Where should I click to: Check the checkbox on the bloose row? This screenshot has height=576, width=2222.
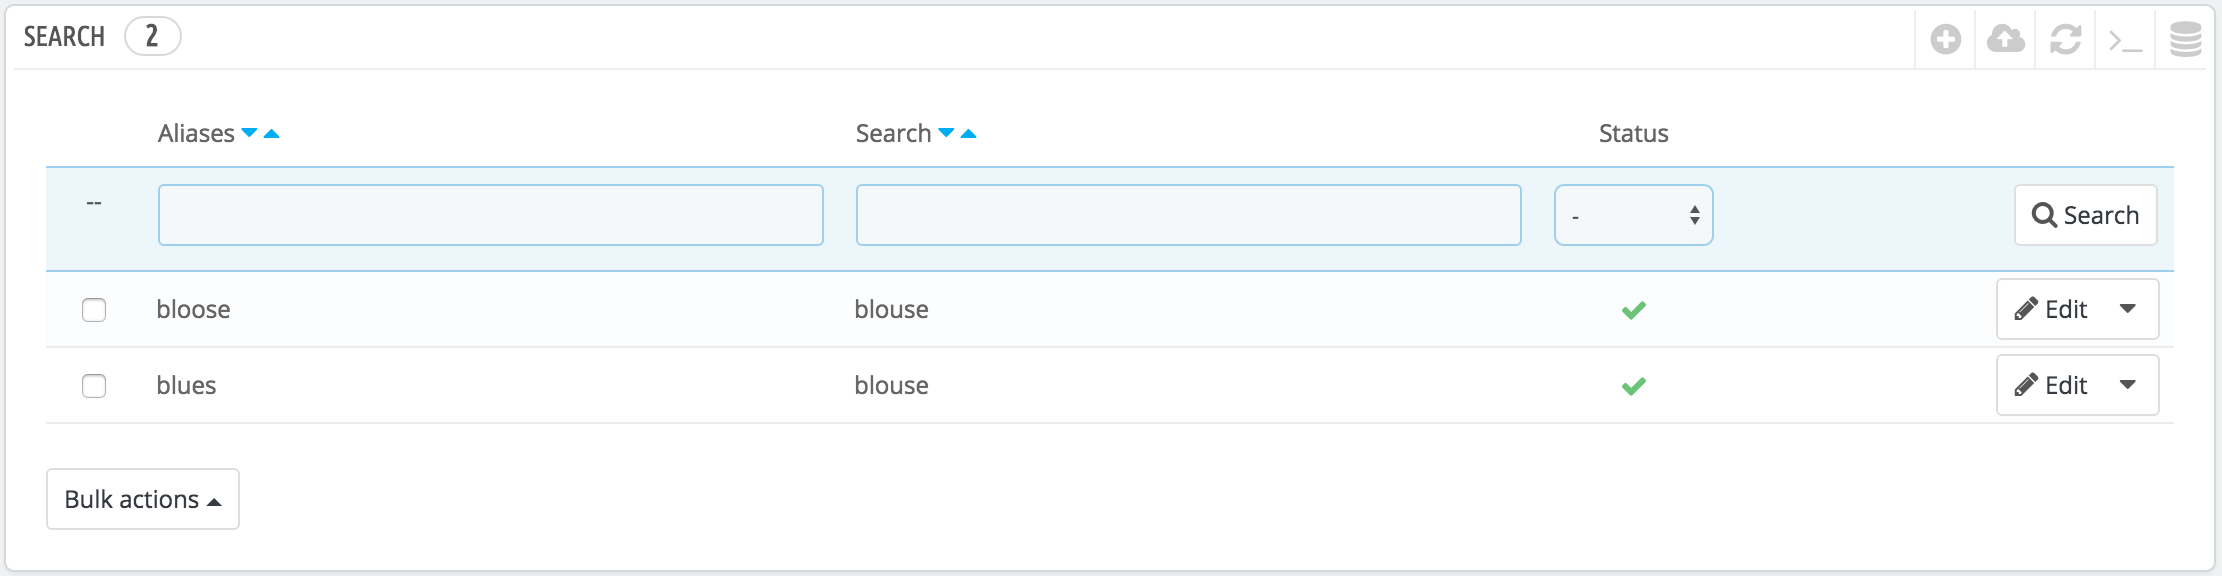click(96, 309)
